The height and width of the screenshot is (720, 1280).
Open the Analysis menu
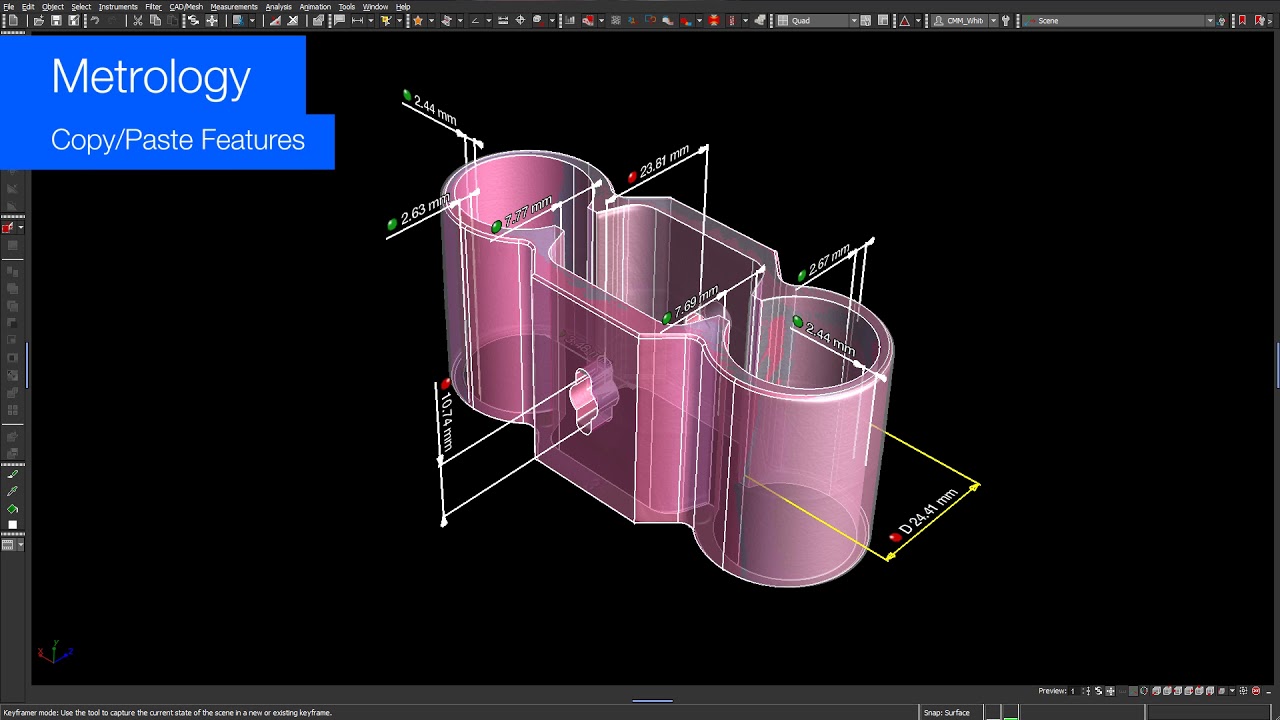[x=278, y=7]
